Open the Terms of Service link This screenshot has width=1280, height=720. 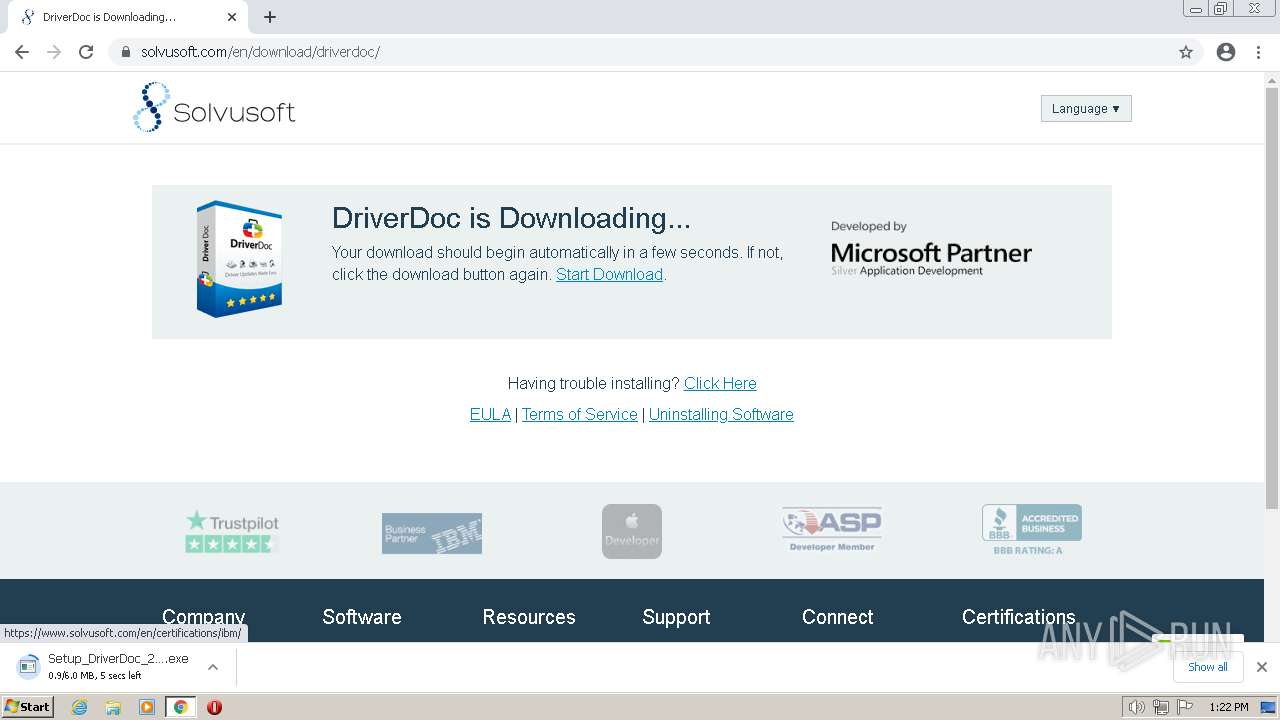pyautogui.click(x=580, y=414)
